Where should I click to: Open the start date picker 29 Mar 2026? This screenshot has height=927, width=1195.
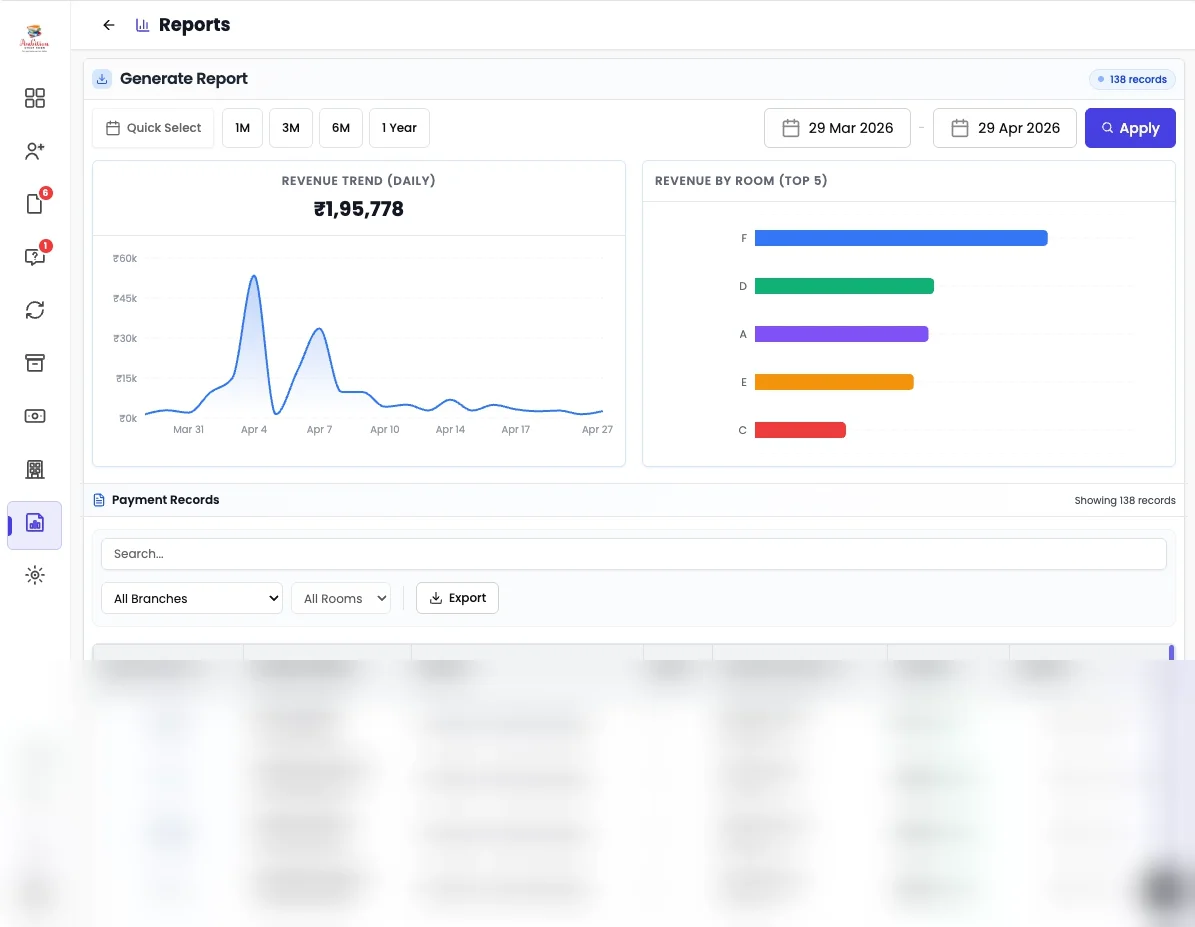[838, 128]
